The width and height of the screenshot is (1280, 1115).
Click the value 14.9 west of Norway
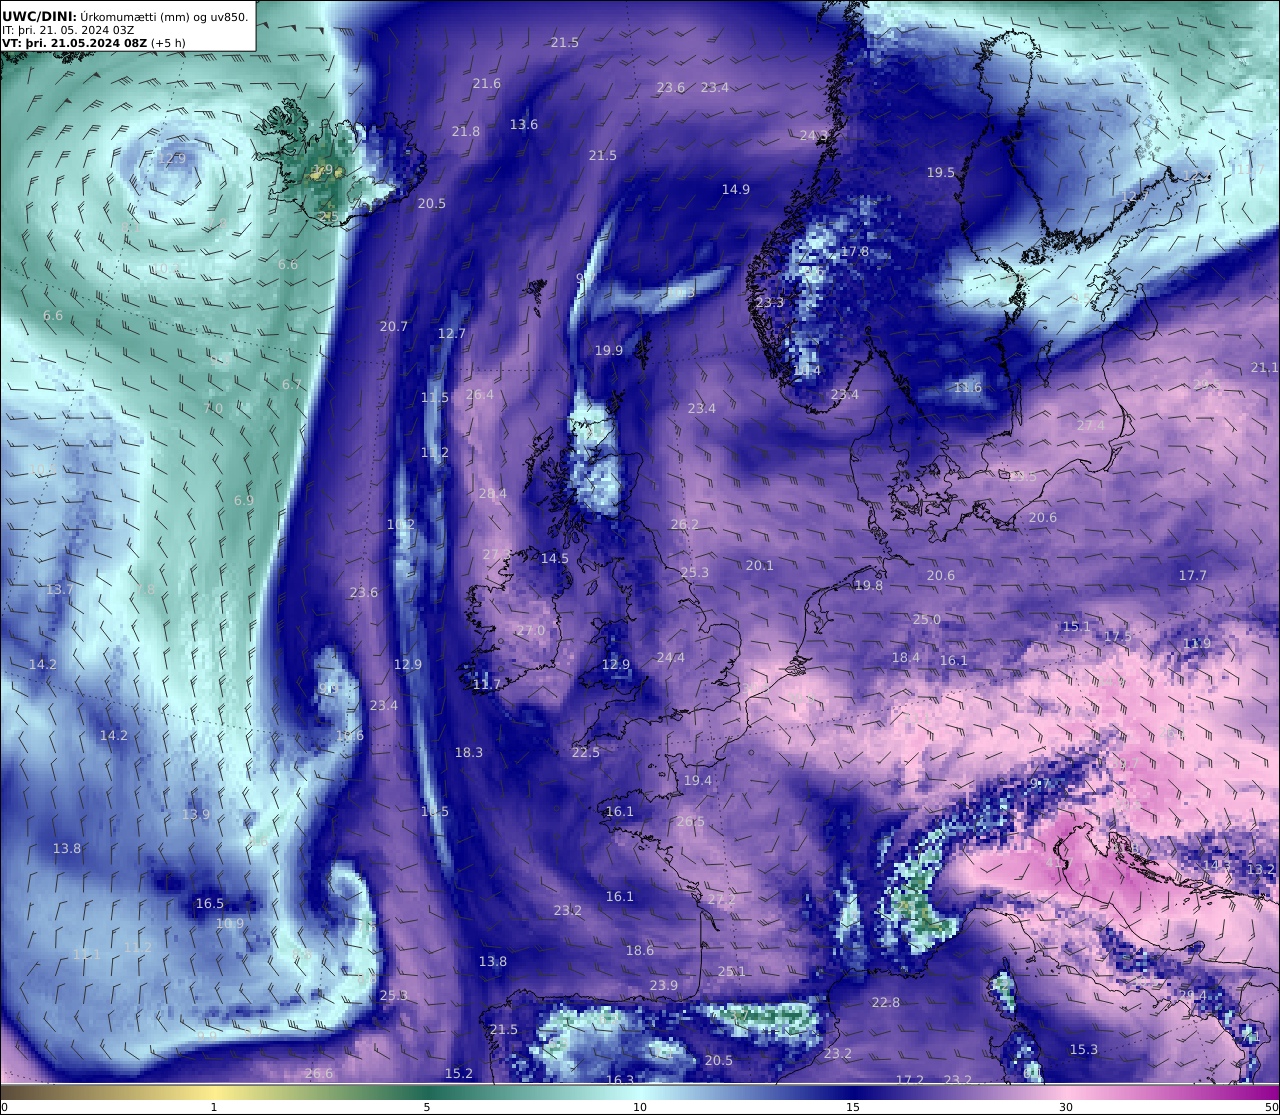click(736, 190)
